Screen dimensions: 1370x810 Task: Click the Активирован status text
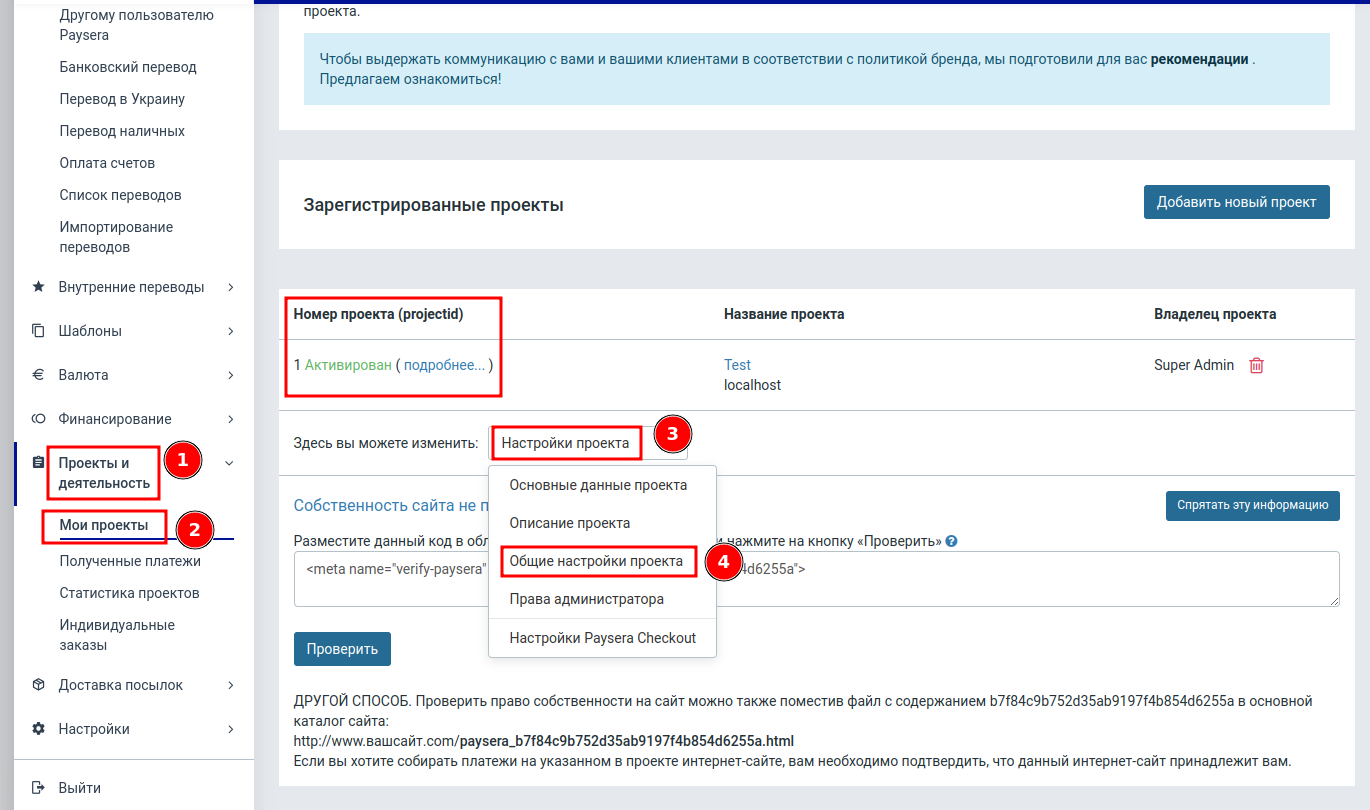(348, 365)
